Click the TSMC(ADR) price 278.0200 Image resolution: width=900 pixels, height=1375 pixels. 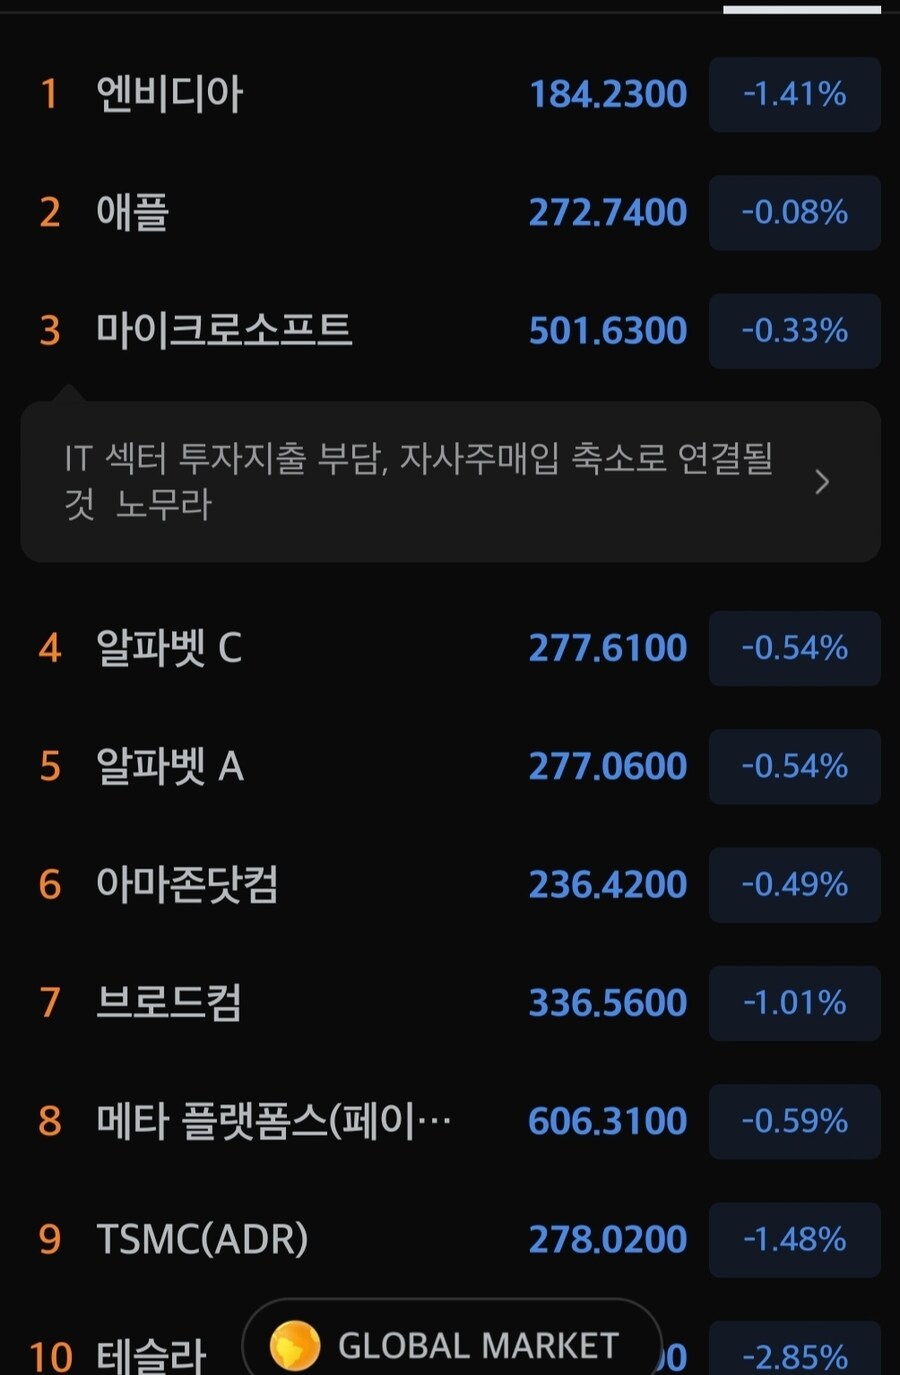click(607, 1240)
